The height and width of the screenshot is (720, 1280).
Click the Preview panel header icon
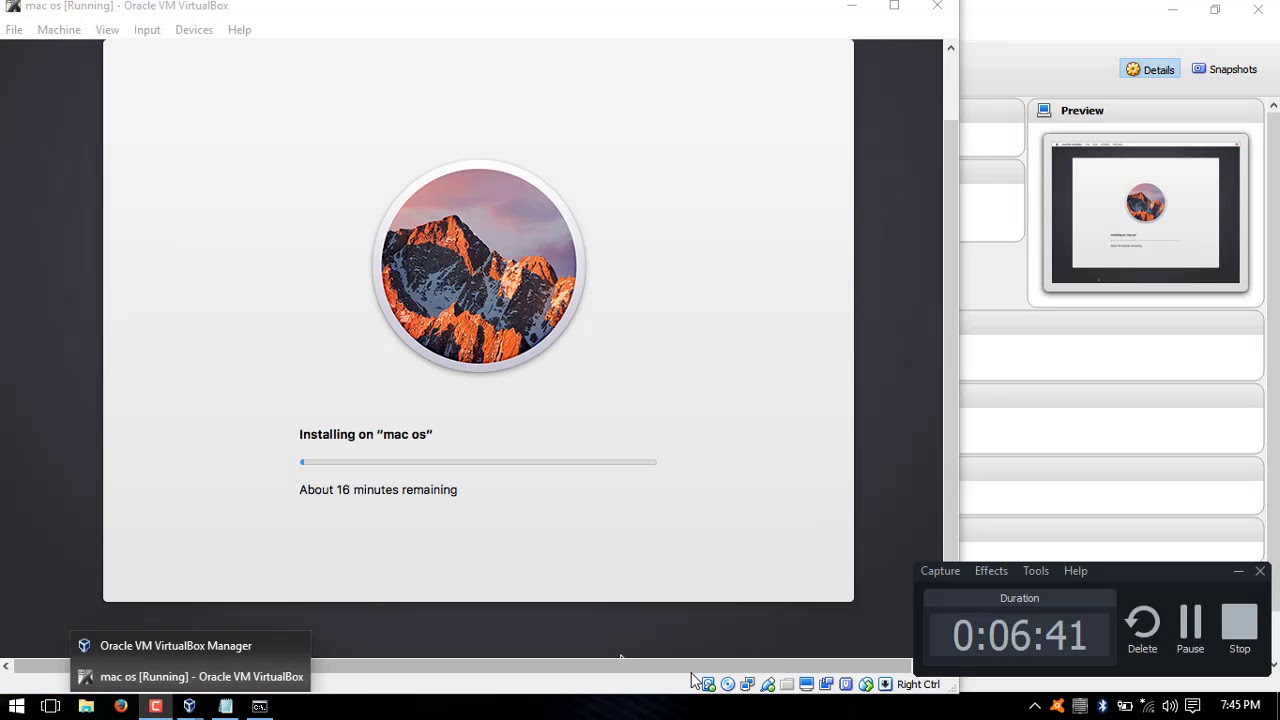(1044, 110)
